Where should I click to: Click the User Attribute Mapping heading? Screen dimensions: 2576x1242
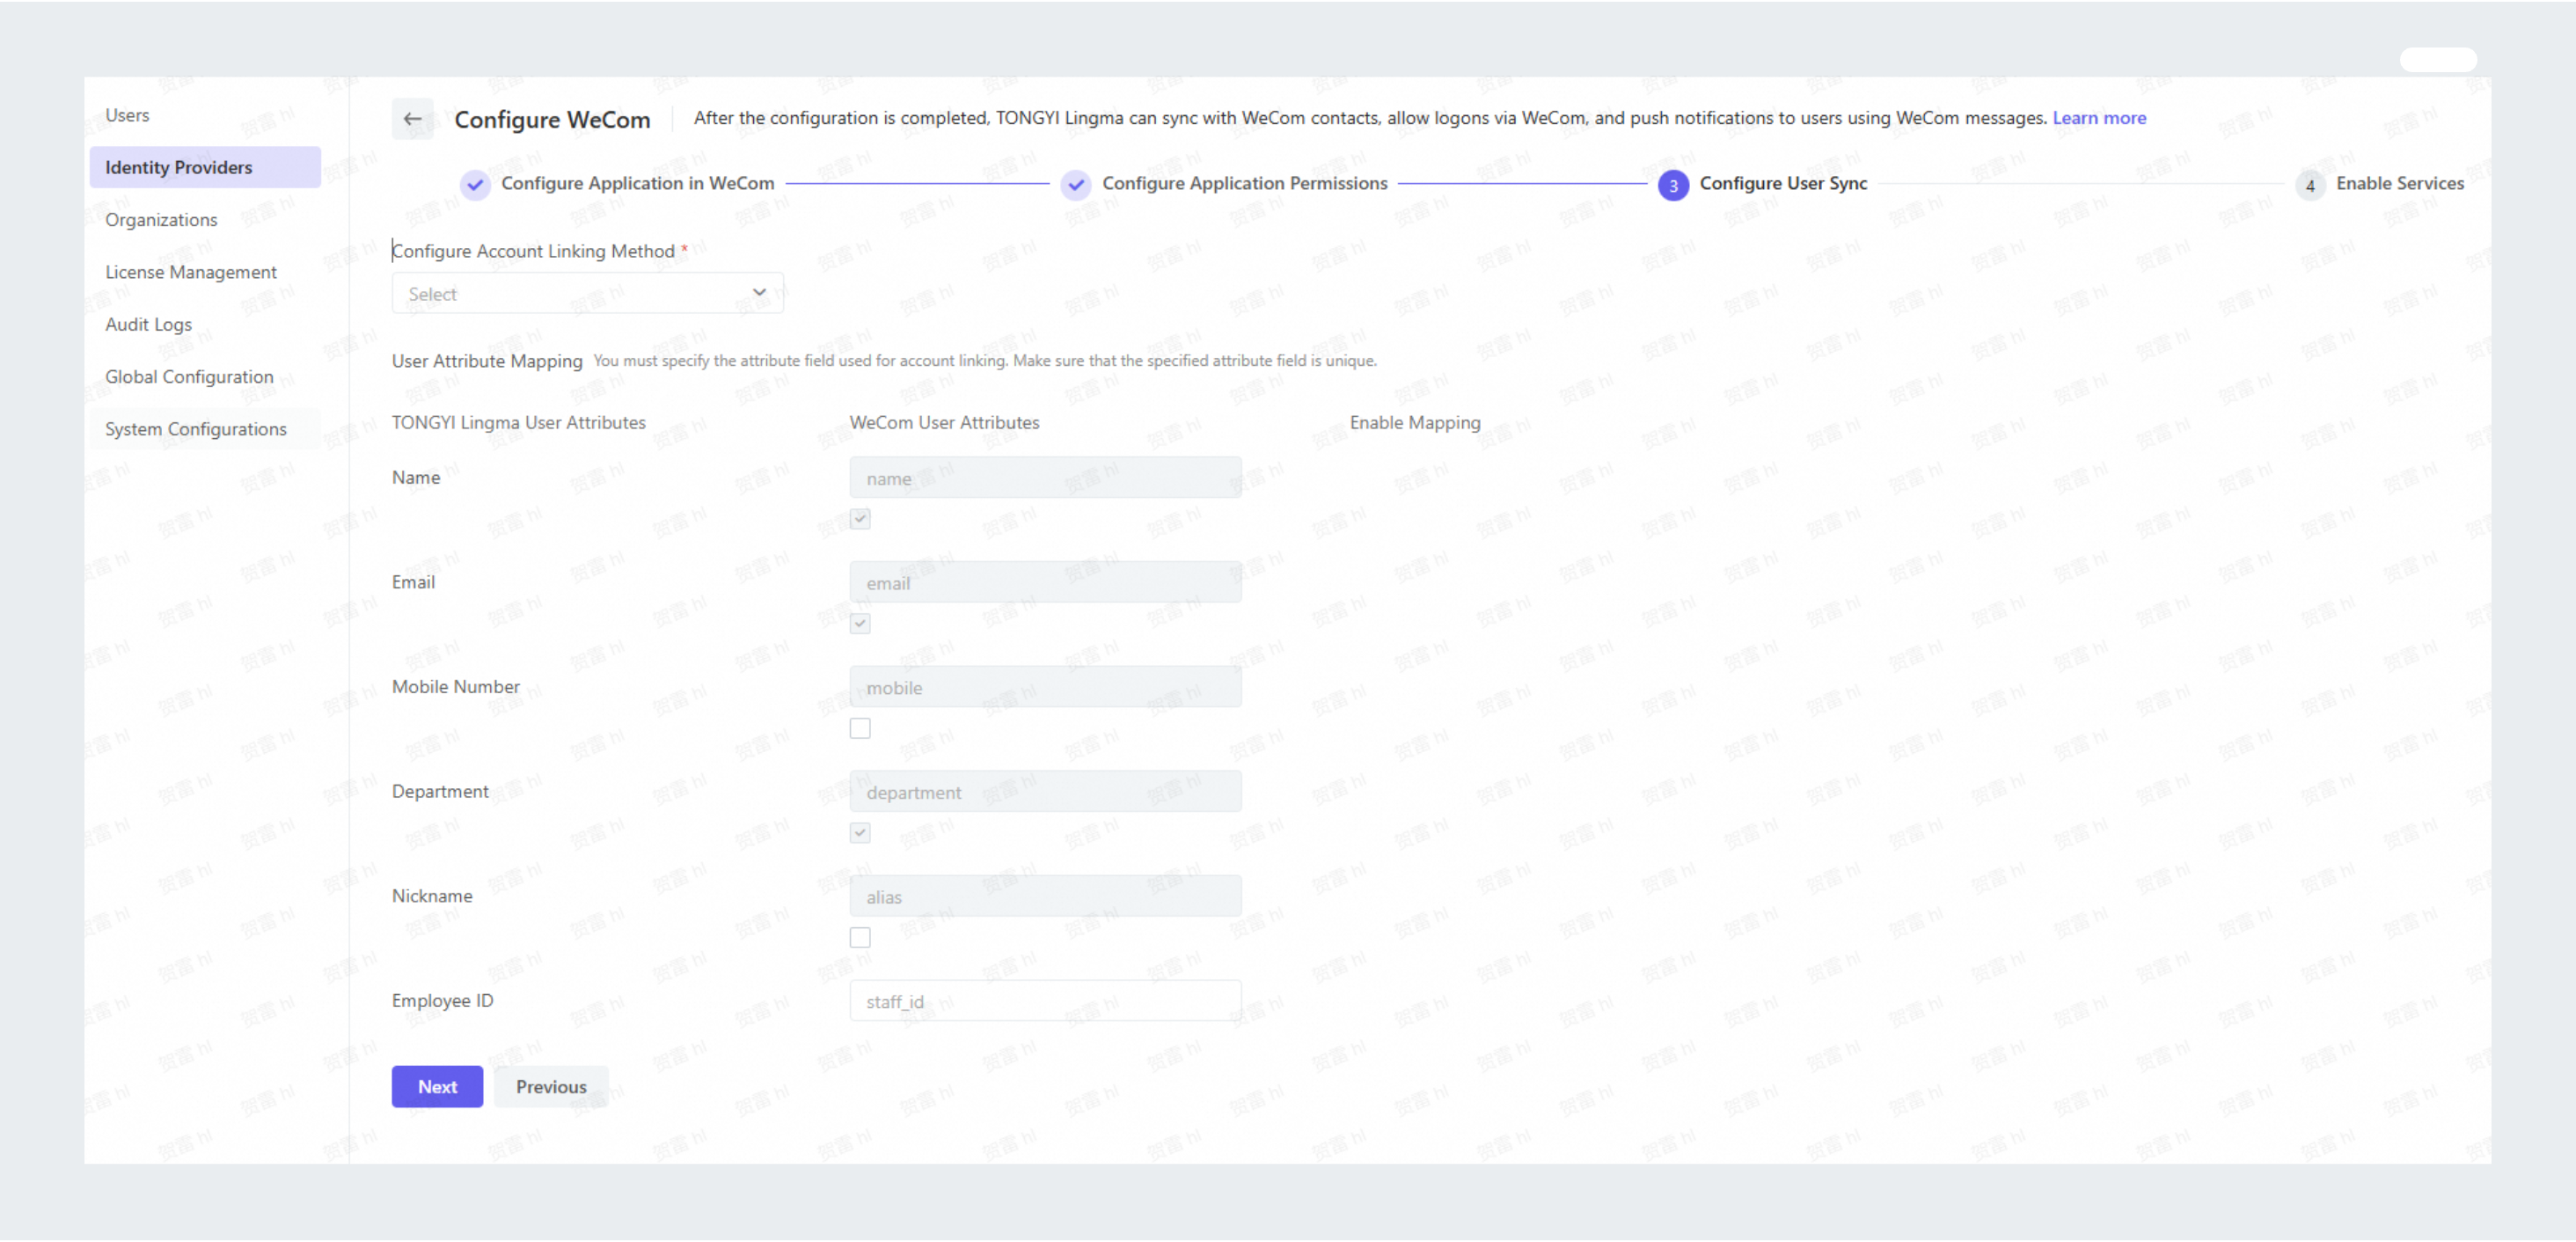[487, 361]
